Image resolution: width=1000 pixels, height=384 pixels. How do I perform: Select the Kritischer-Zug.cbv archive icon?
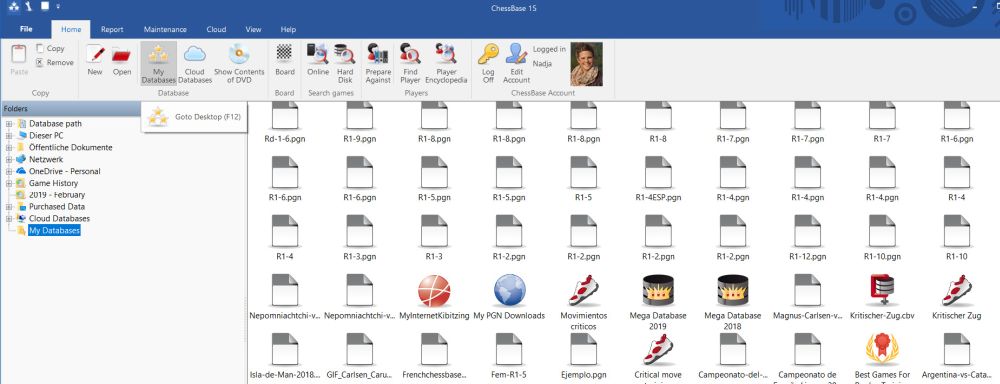pyautogui.click(x=882, y=290)
